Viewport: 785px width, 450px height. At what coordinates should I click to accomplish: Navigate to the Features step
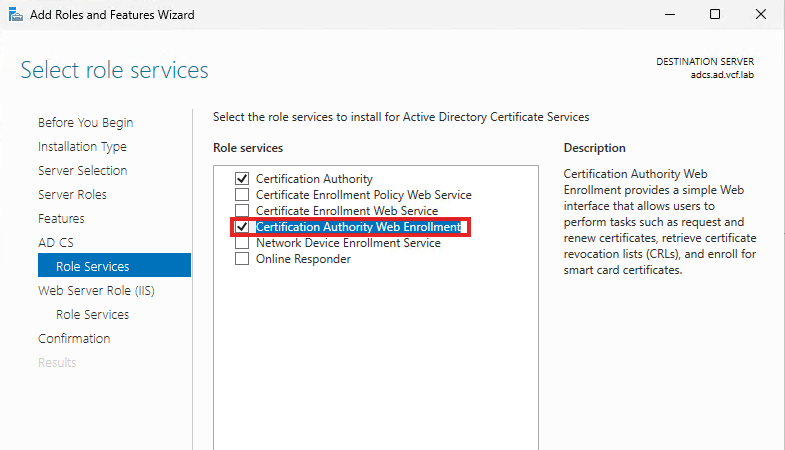[x=61, y=219]
